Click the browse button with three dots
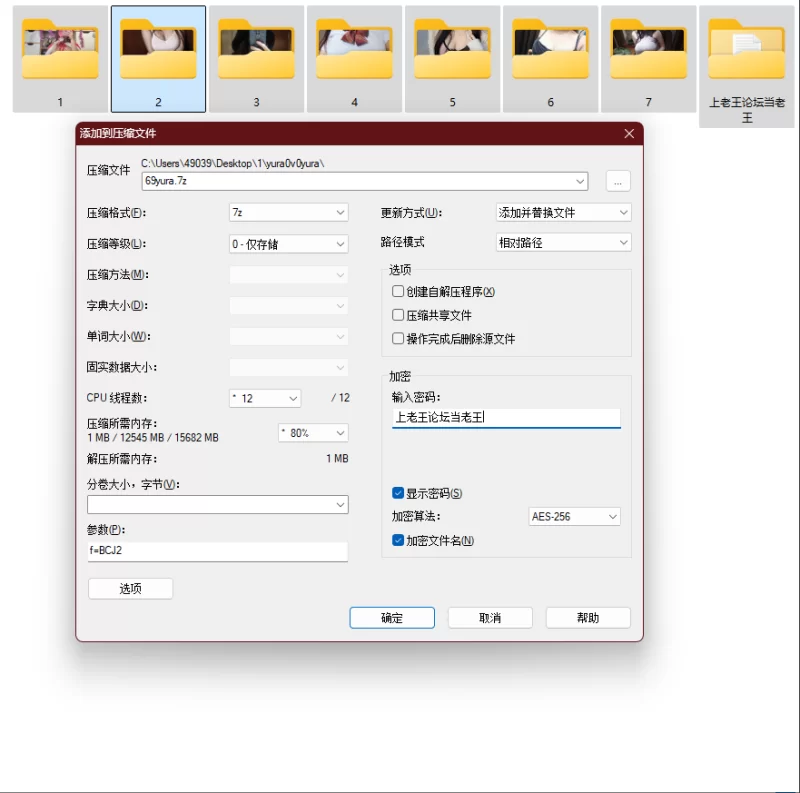The image size is (800, 793). [618, 181]
